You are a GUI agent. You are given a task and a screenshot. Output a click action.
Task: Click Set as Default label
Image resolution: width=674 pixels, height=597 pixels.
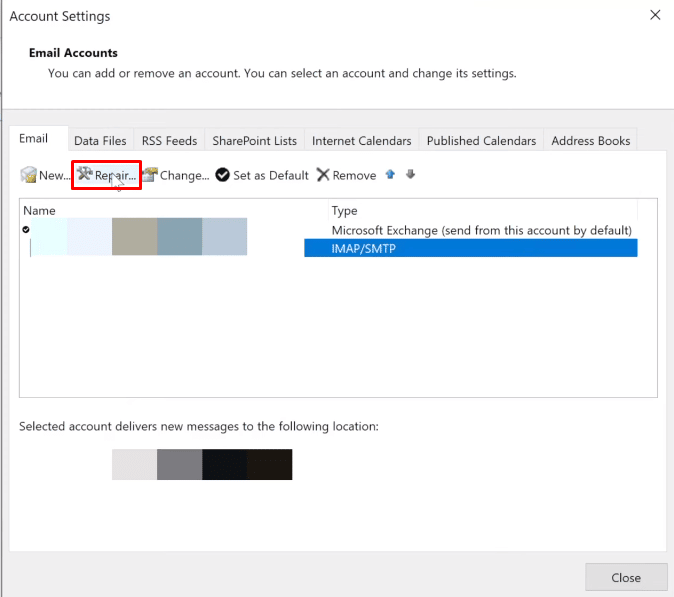[271, 175]
